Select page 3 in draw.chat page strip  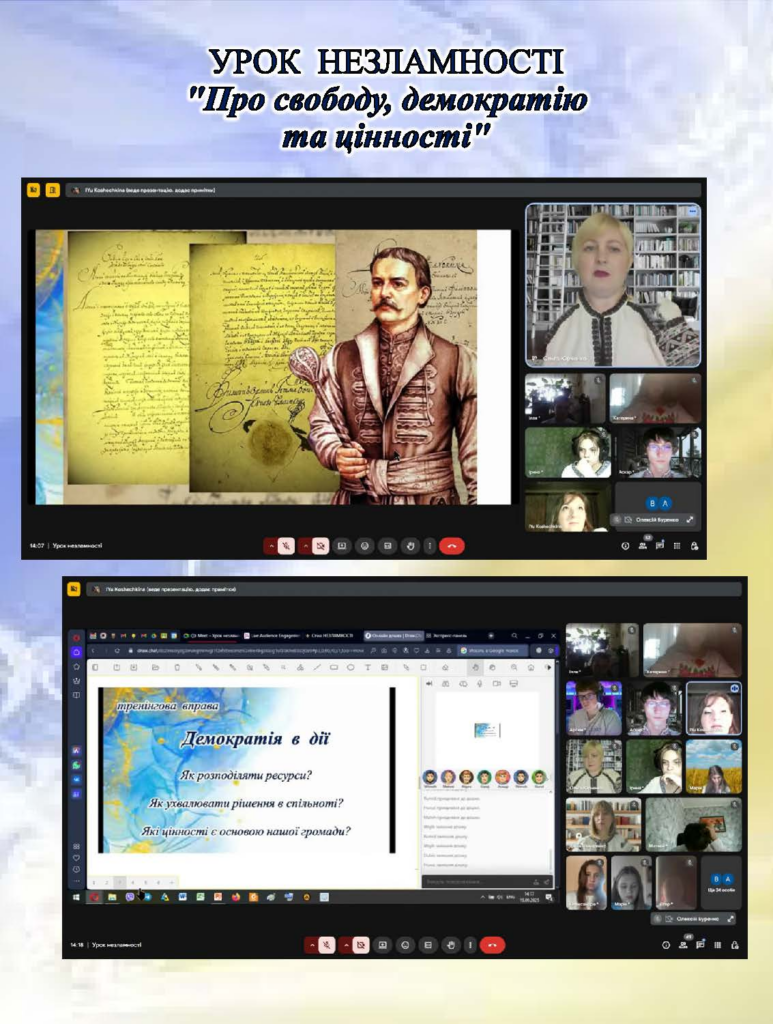pos(120,882)
